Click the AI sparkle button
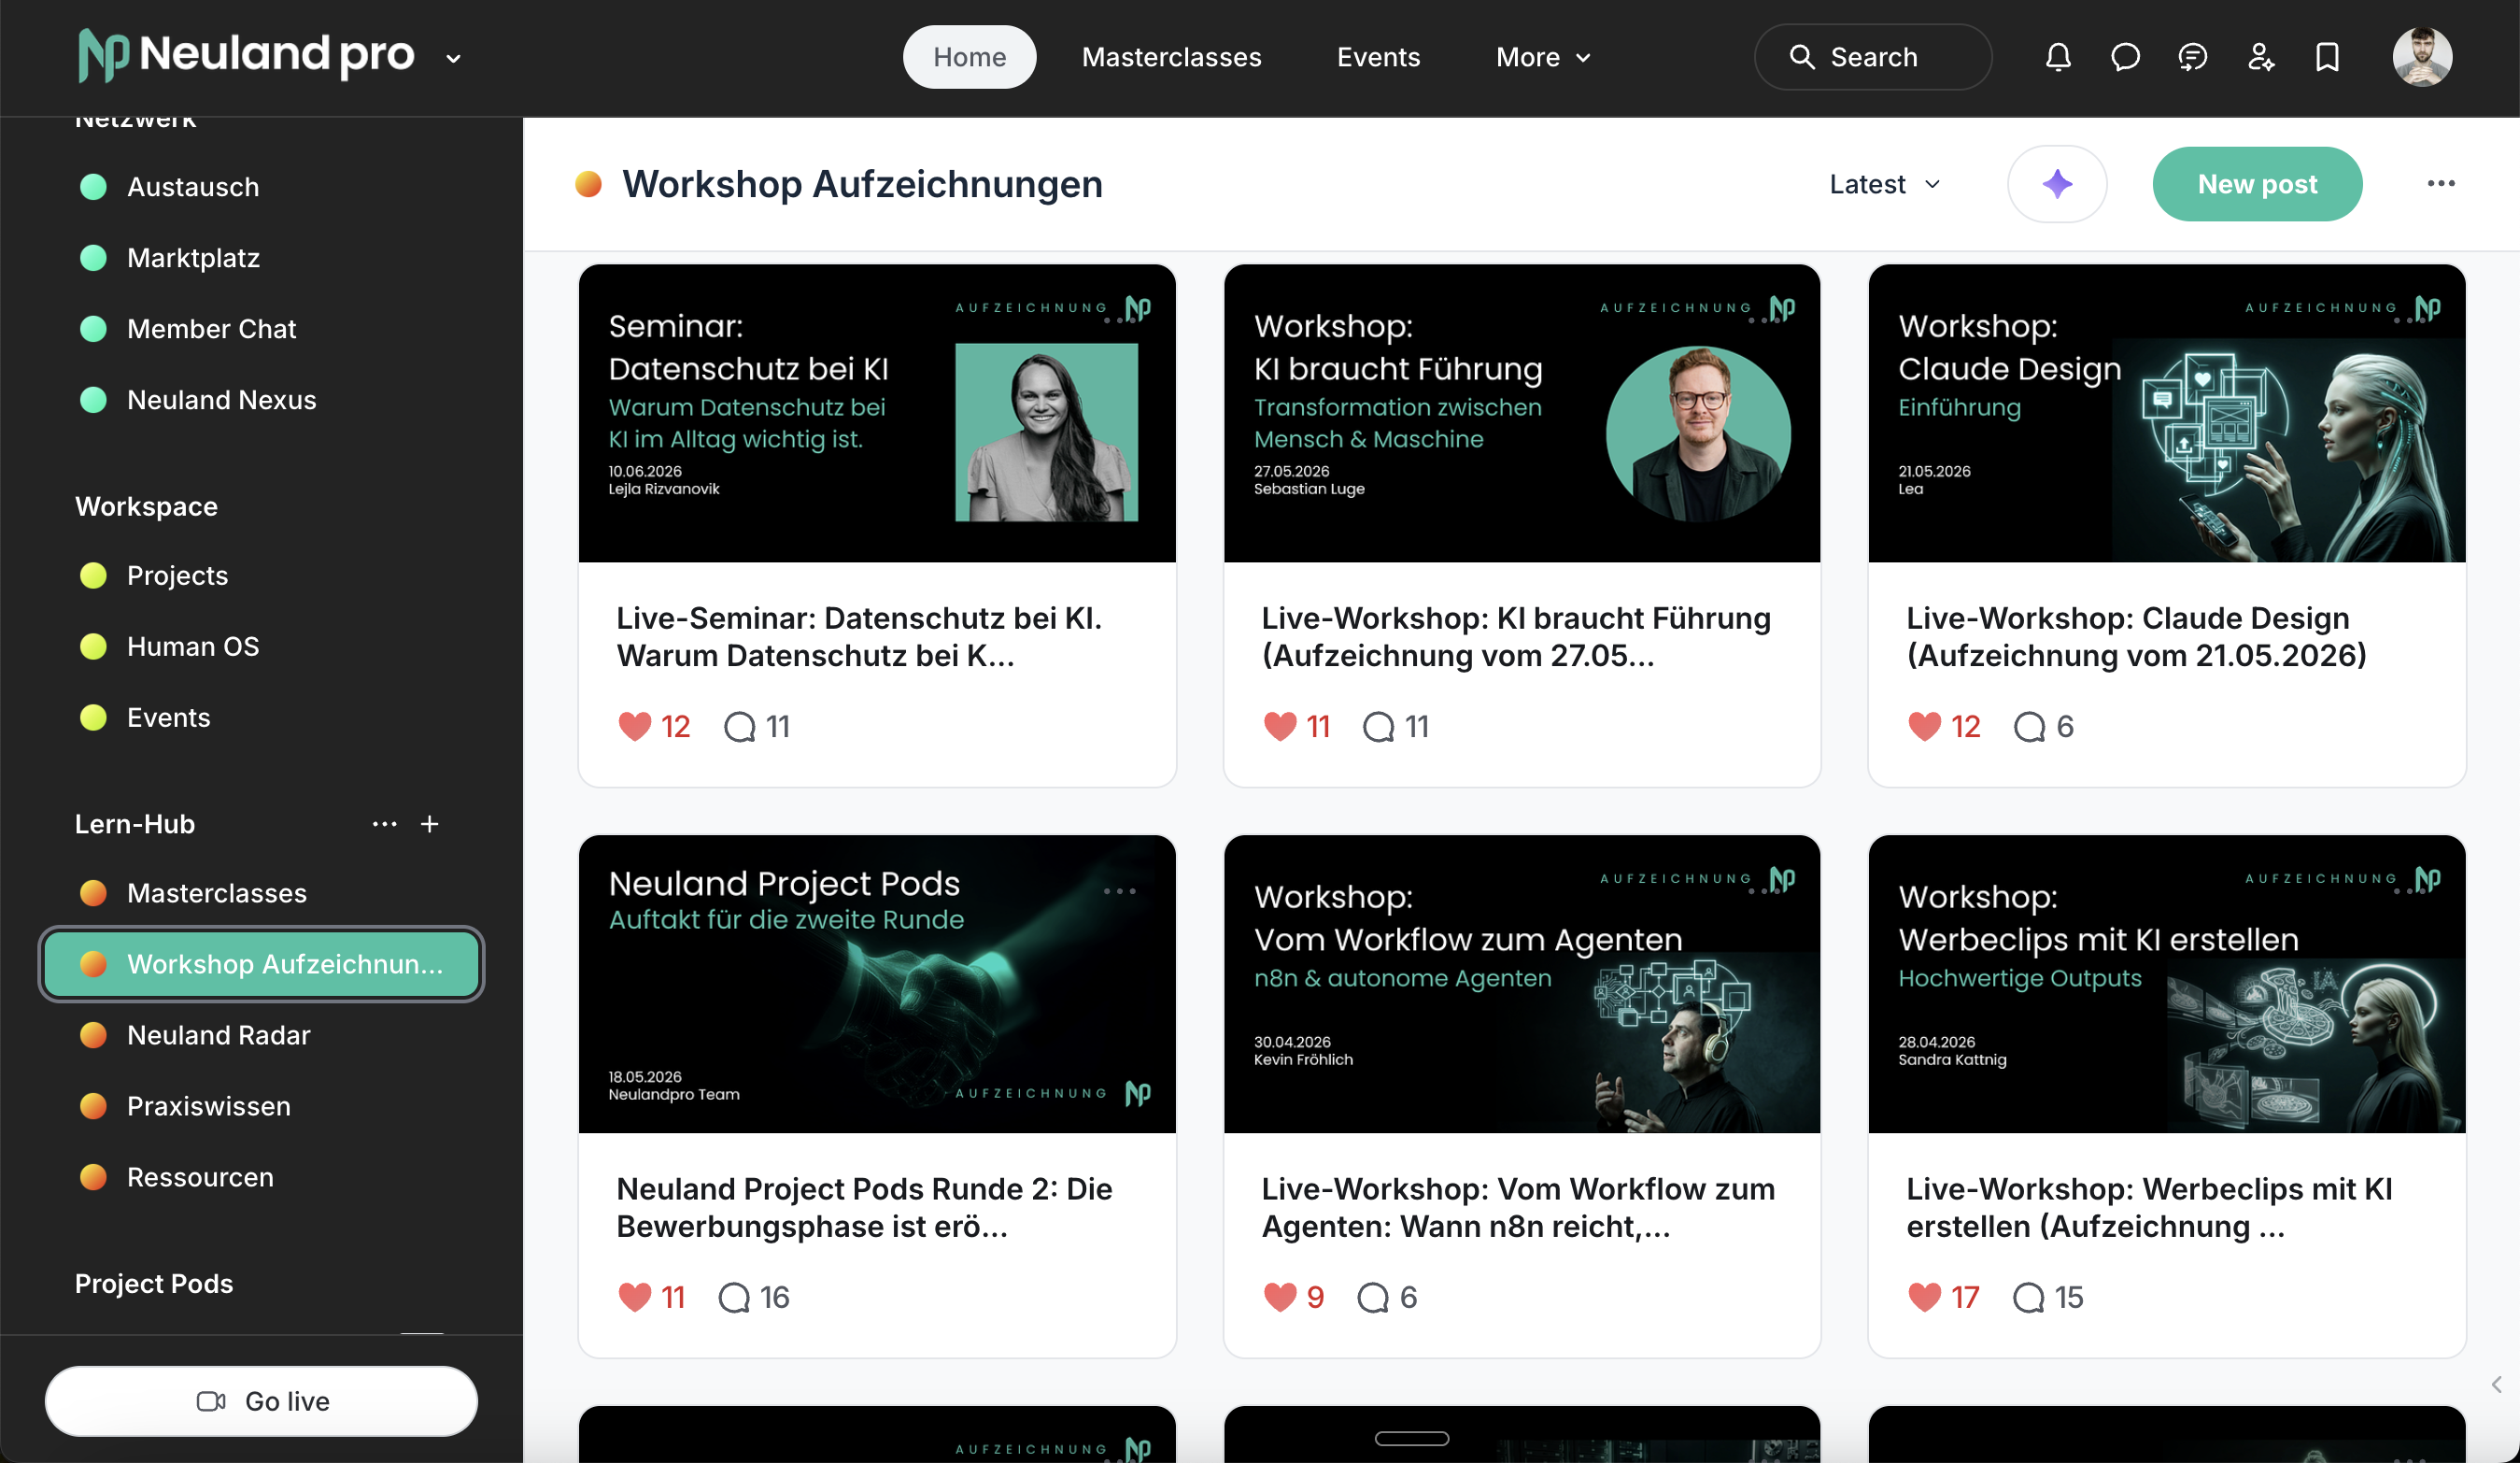This screenshot has width=2520, height=1463. click(x=2057, y=184)
